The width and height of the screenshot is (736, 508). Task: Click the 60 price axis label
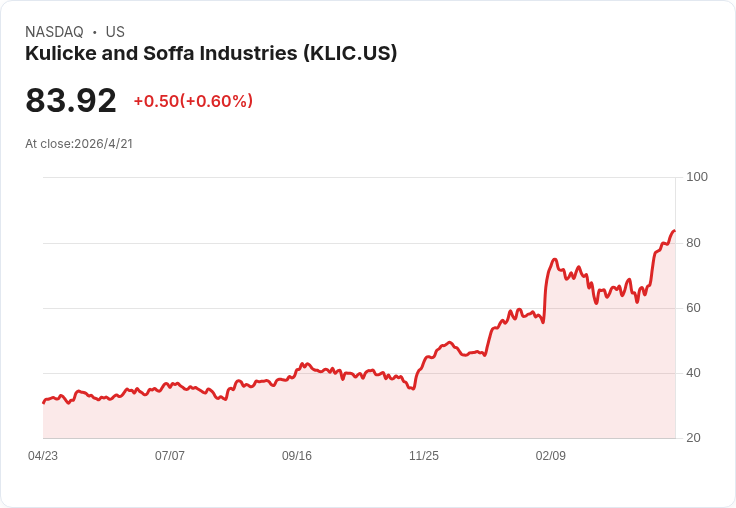coord(693,308)
